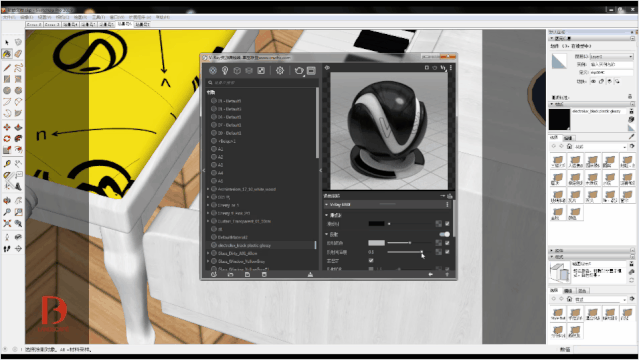Click home button in materials browser
This screenshot has height=360, width=639.
click(569, 146)
